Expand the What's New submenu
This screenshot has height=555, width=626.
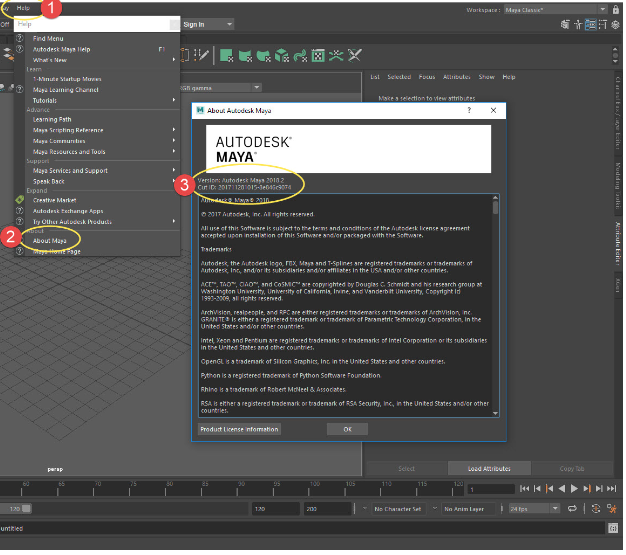point(174,60)
